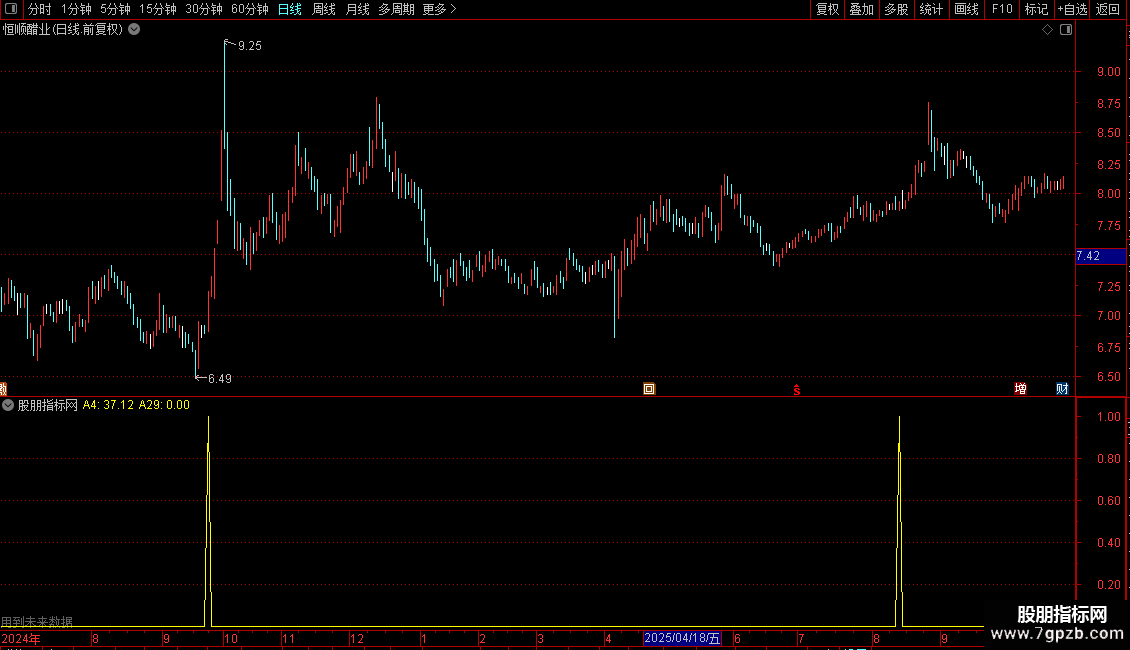This screenshot has height=650, width=1130.
Task: Open the 统计 statistics tool
Action: (x=931, y=9)
